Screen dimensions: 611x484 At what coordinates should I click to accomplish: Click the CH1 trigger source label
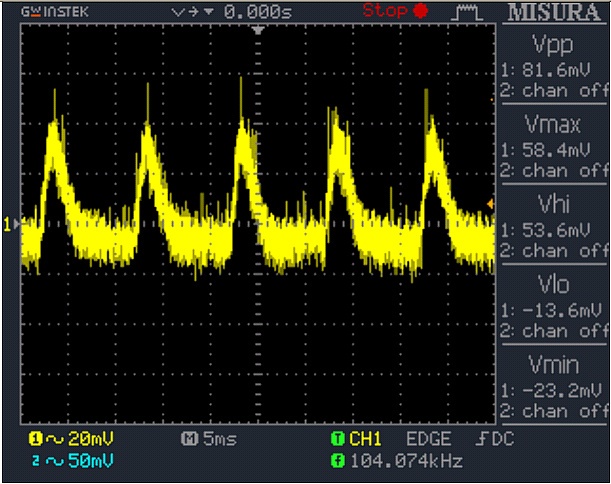tap(365, 439)
